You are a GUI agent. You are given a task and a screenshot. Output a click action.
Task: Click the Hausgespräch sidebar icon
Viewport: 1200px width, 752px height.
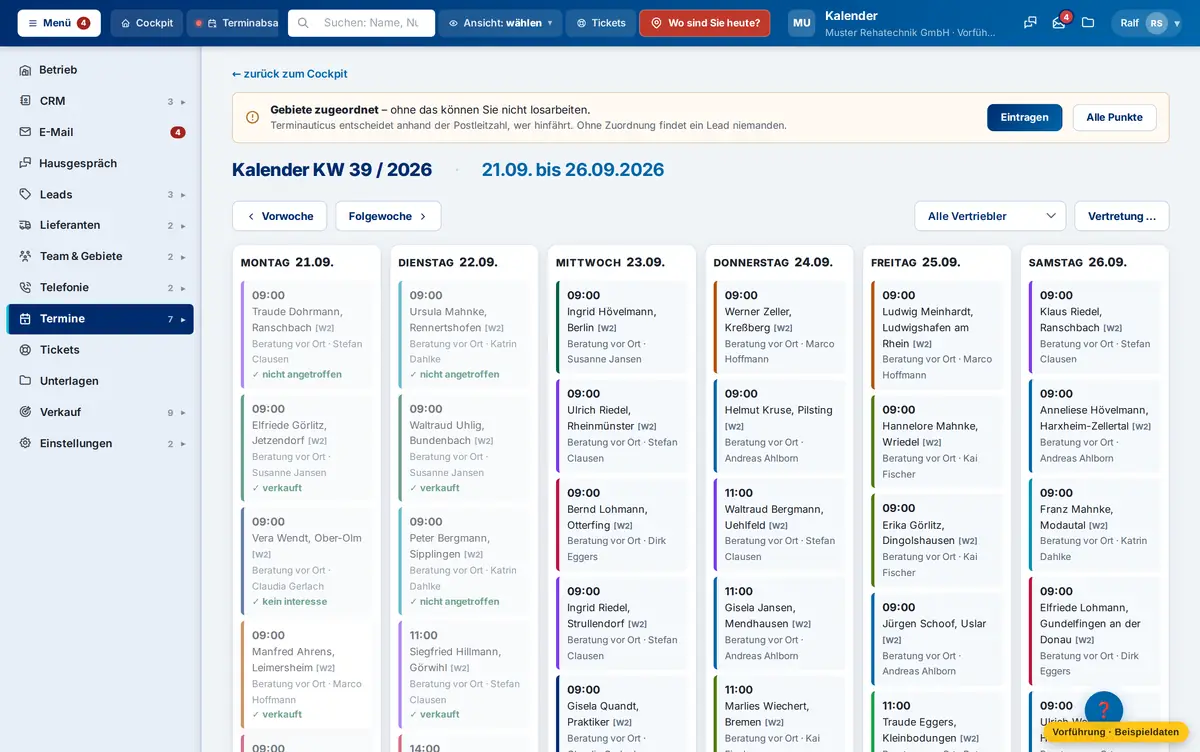tap(25, 163)
